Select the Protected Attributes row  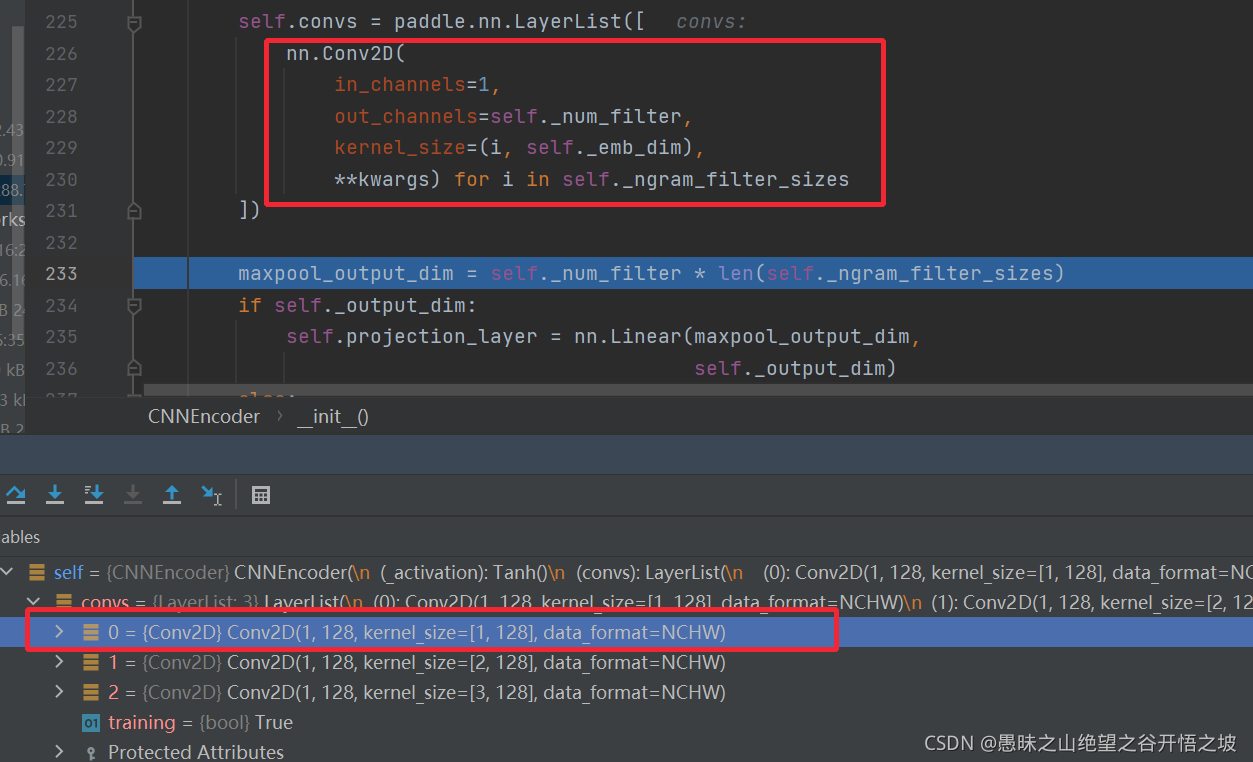pos(626,751)
